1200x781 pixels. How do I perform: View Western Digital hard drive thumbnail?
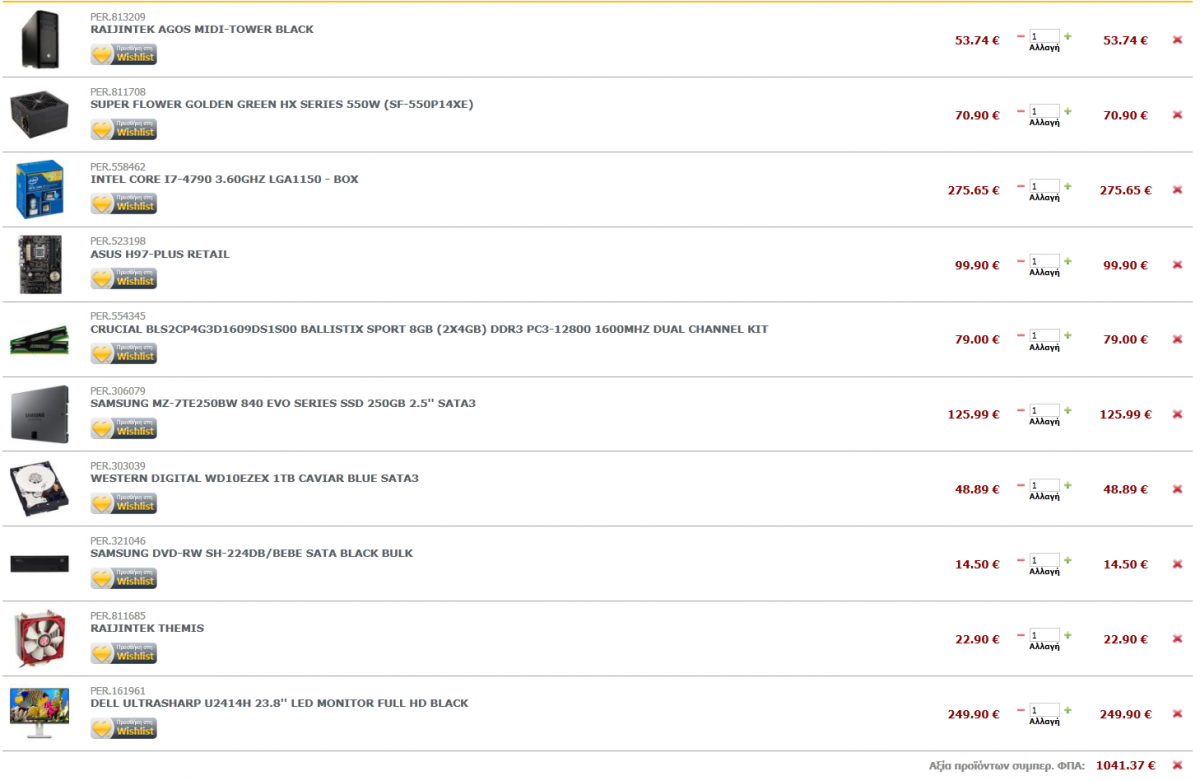[x=40, y=489]
